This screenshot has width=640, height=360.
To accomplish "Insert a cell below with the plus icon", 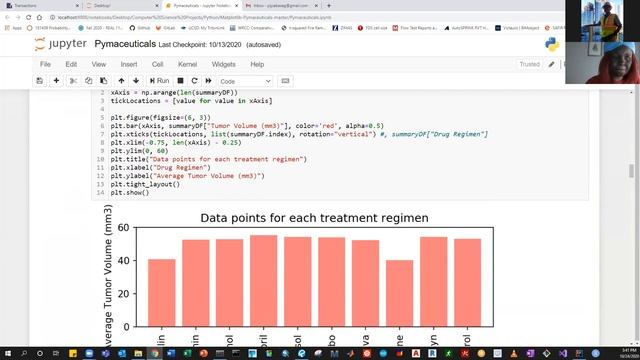I will coord(56,81).
